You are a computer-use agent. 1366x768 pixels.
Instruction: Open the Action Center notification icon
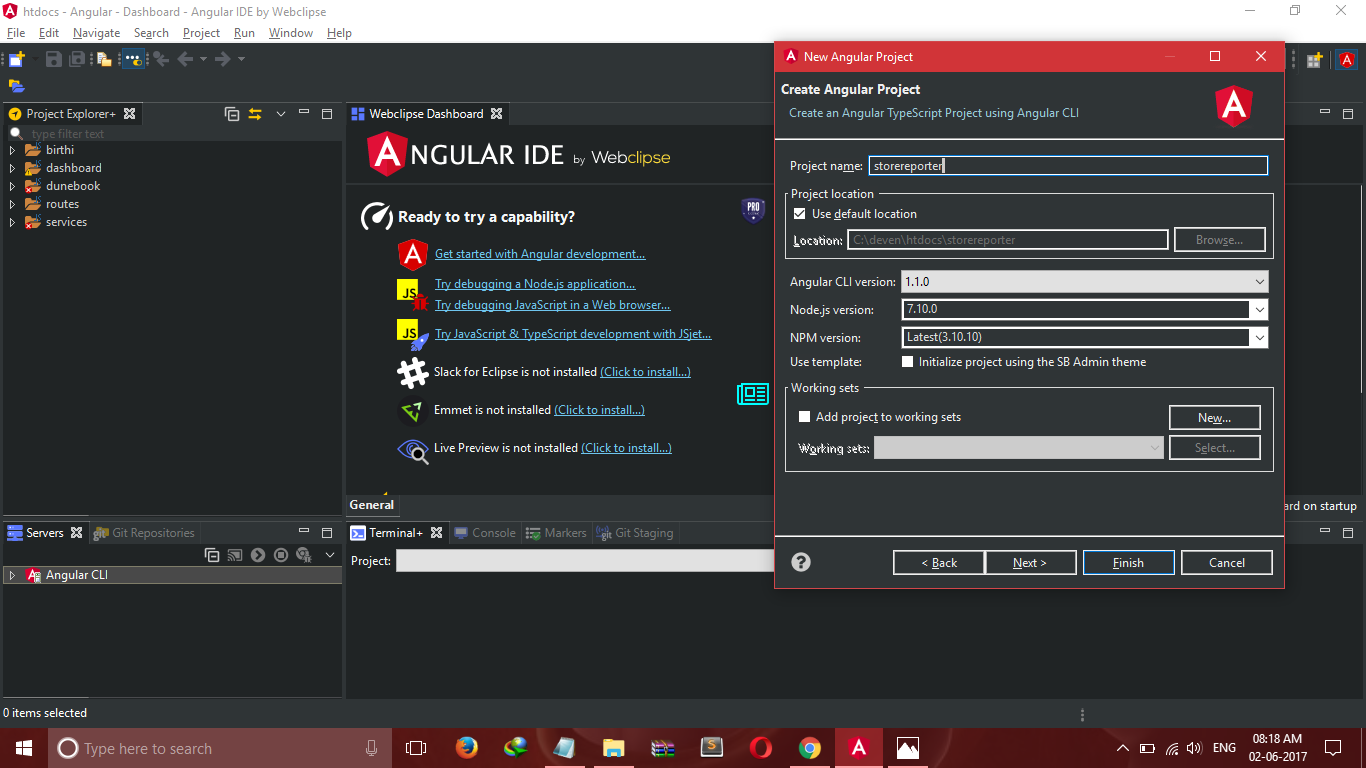tap(1333, 748)
